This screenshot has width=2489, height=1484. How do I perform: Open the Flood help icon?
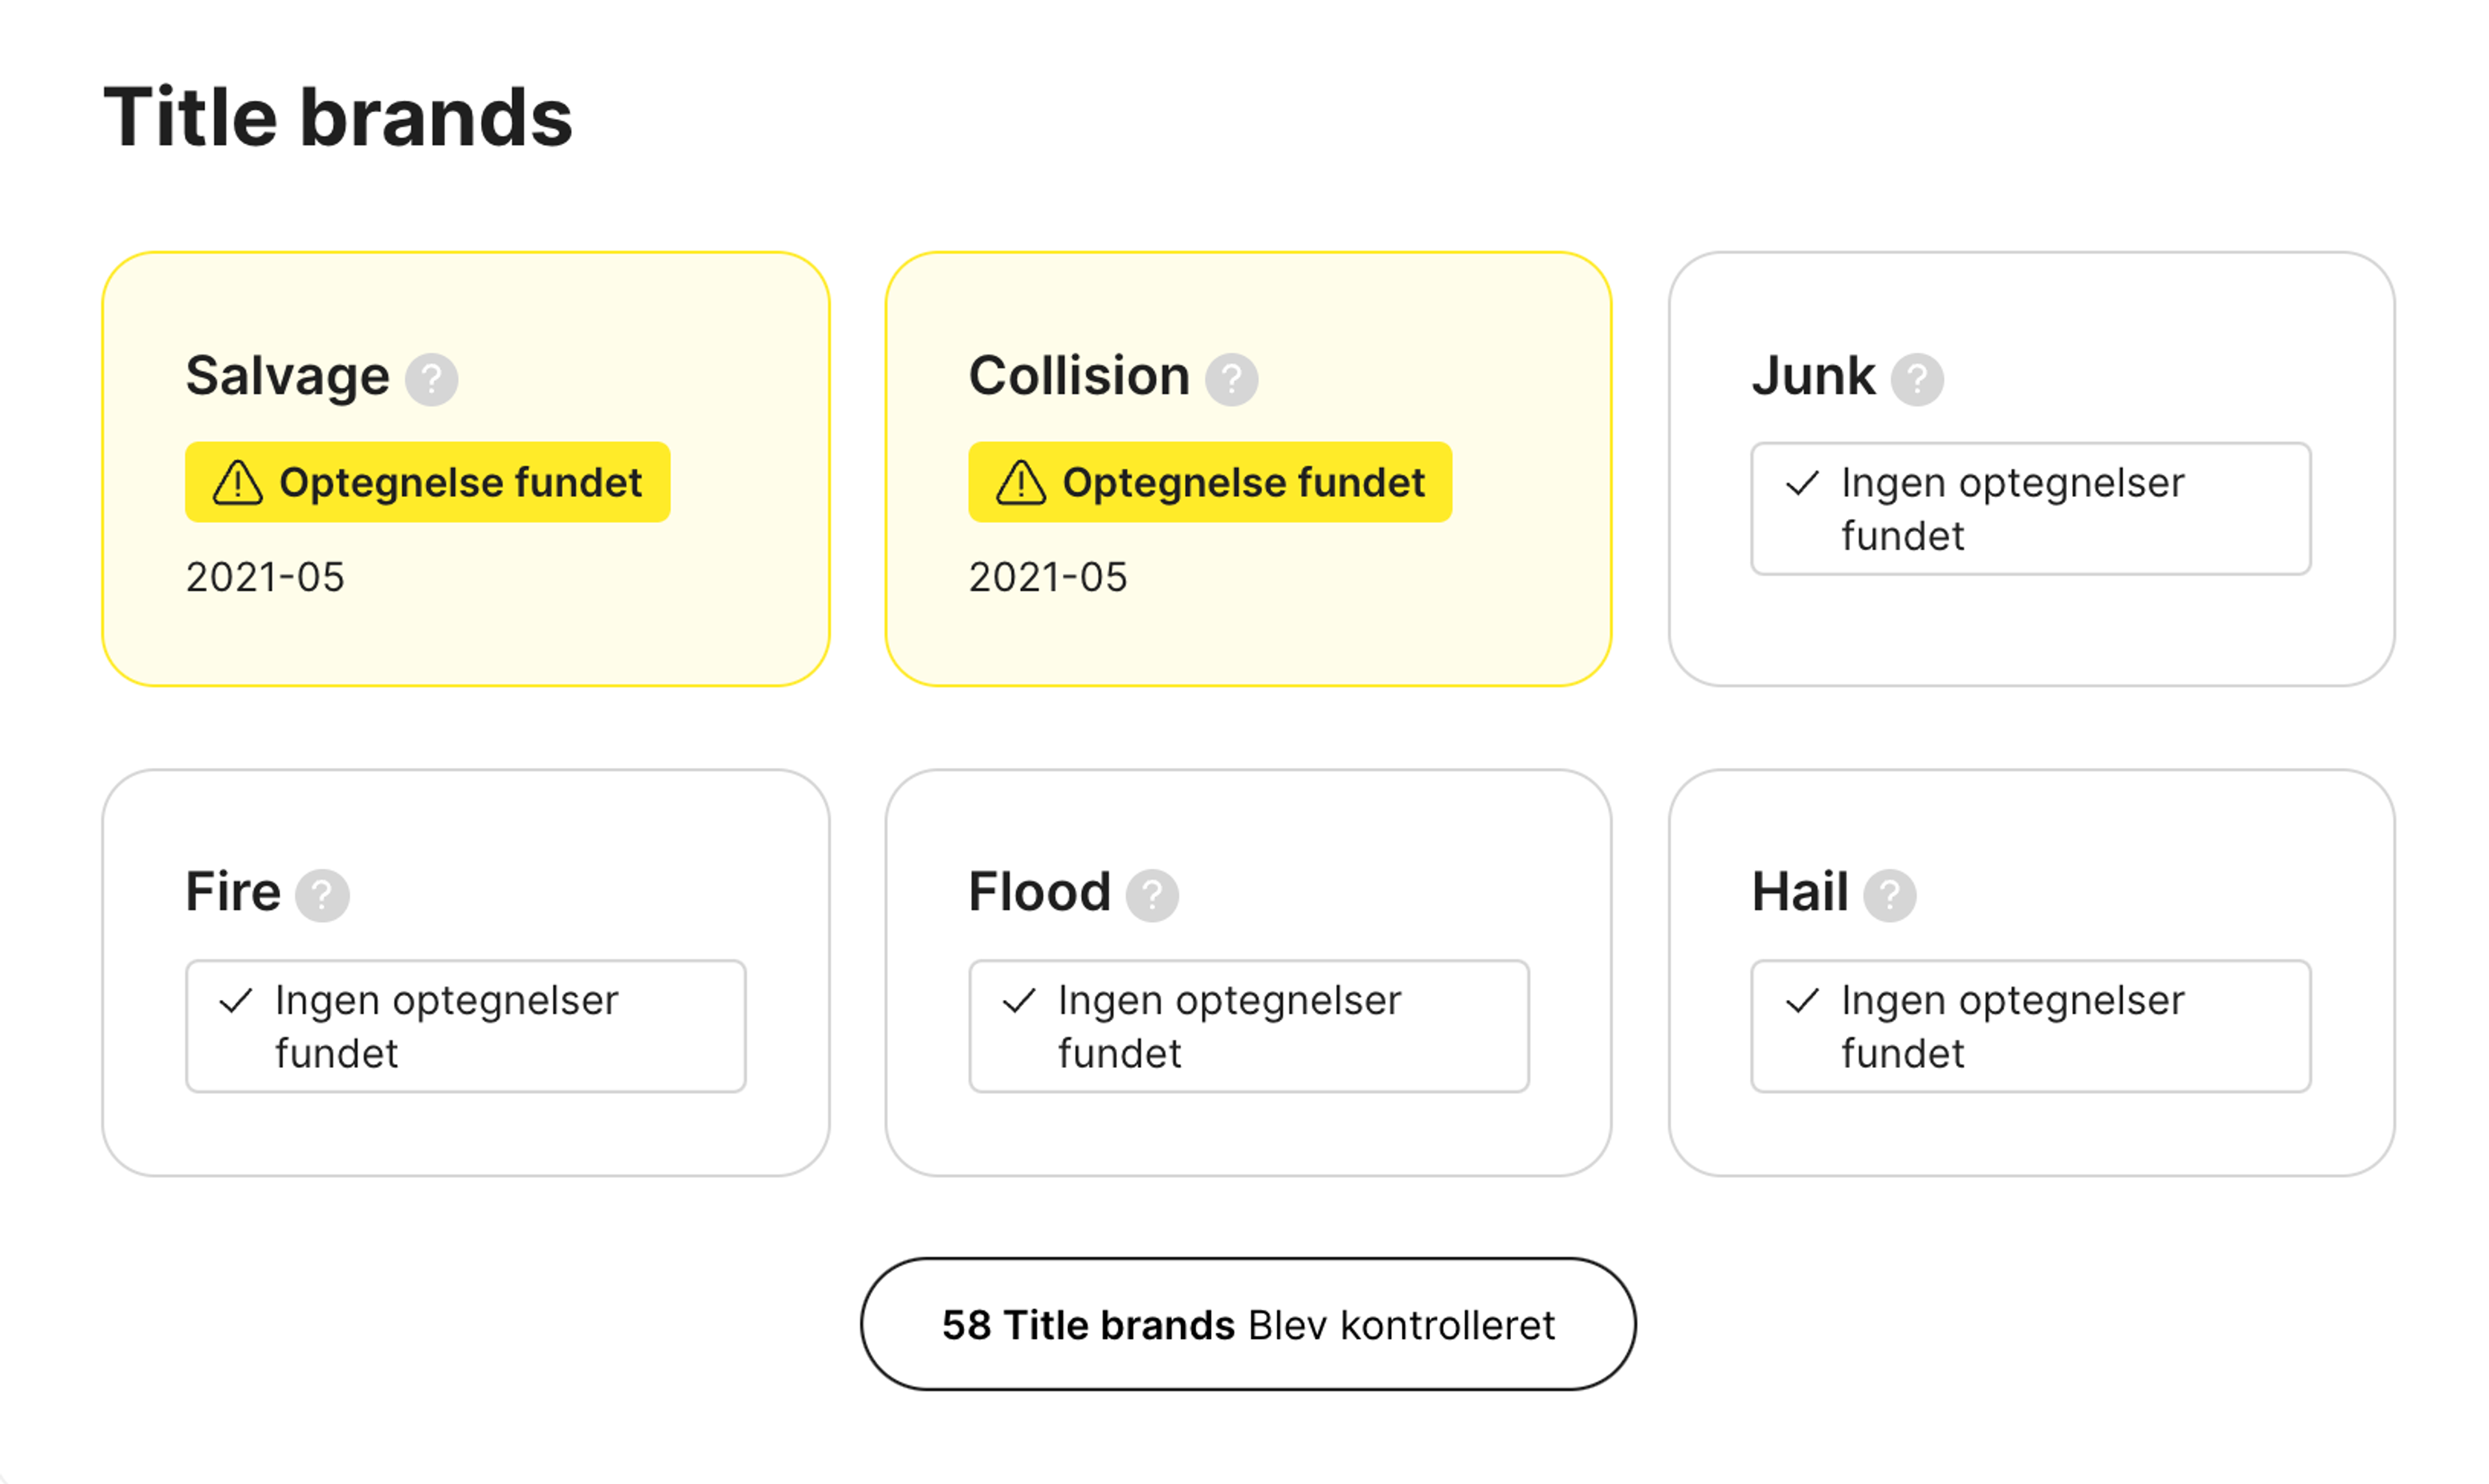(x=1152, y=895)
